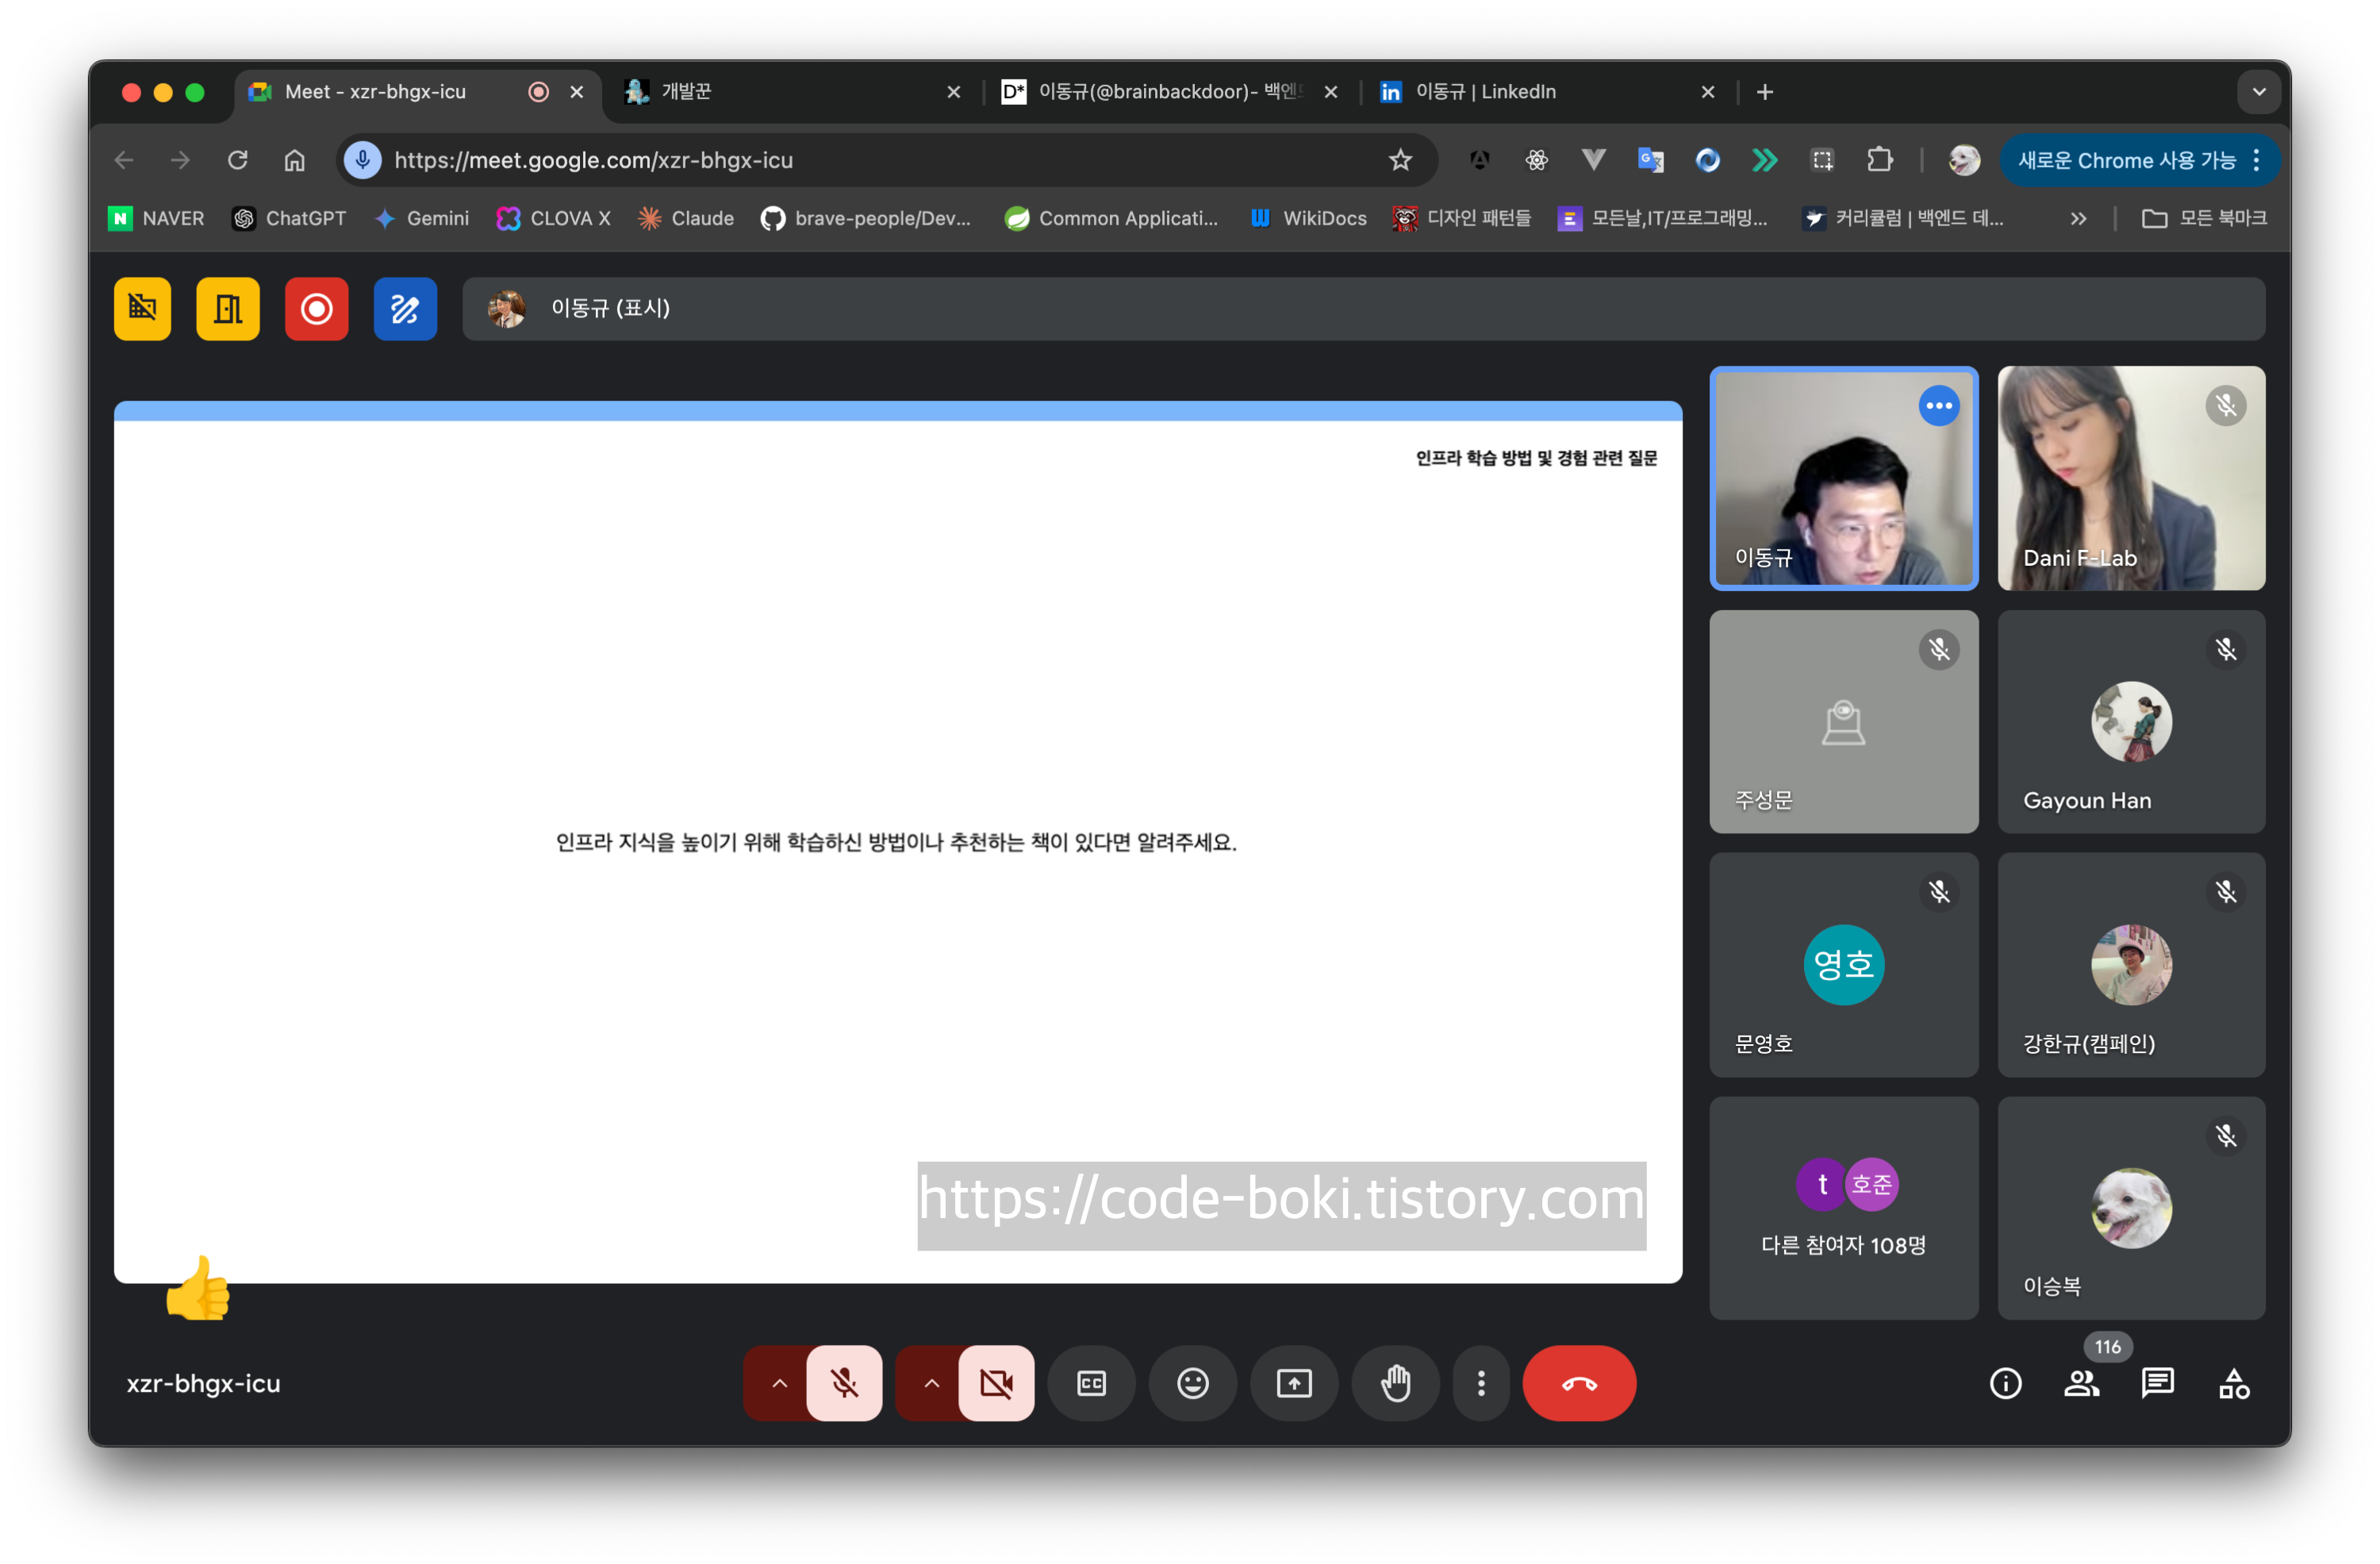Screen dimensions: 2380x1564
Task: Expand video settings arrow next to camera
Action: pos(931,1383)
